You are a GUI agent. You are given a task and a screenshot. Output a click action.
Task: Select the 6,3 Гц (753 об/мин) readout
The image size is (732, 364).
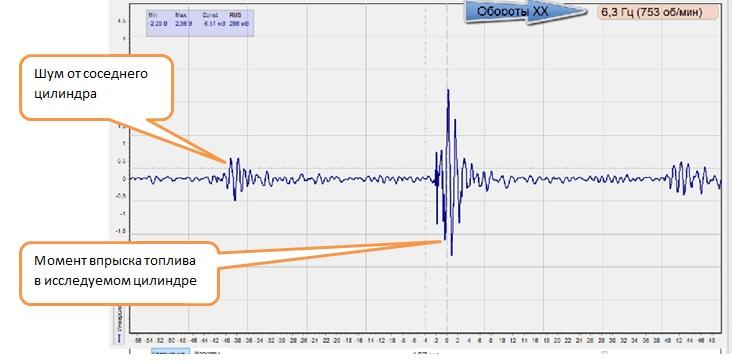[657, 12]
